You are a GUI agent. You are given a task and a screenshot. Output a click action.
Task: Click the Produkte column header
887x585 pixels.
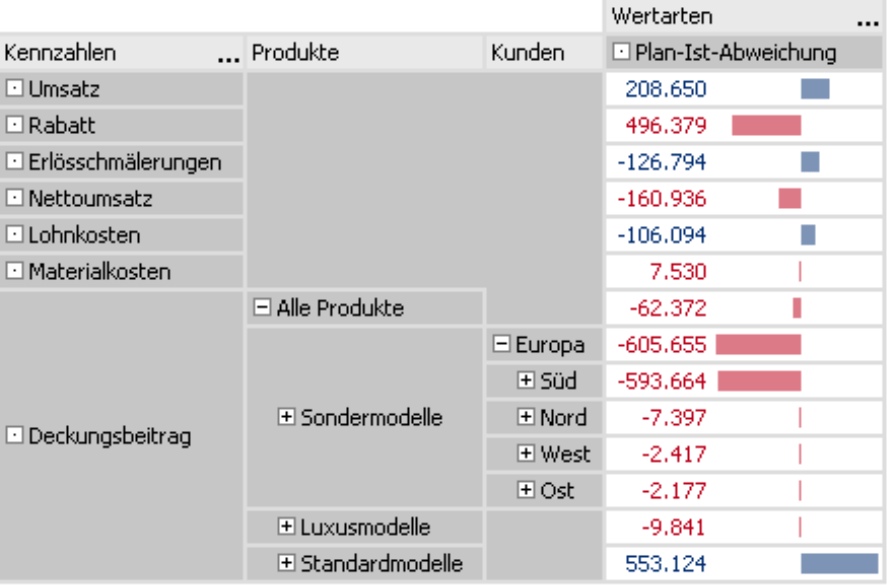(365, 53)
